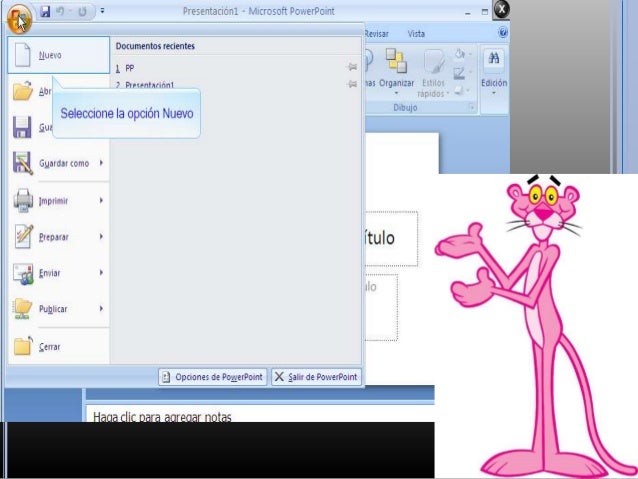The height and width of the screenshot is (479, 638).
Task: Click the Save icon in Quick Access Toolbar
Action: point(45,11)
